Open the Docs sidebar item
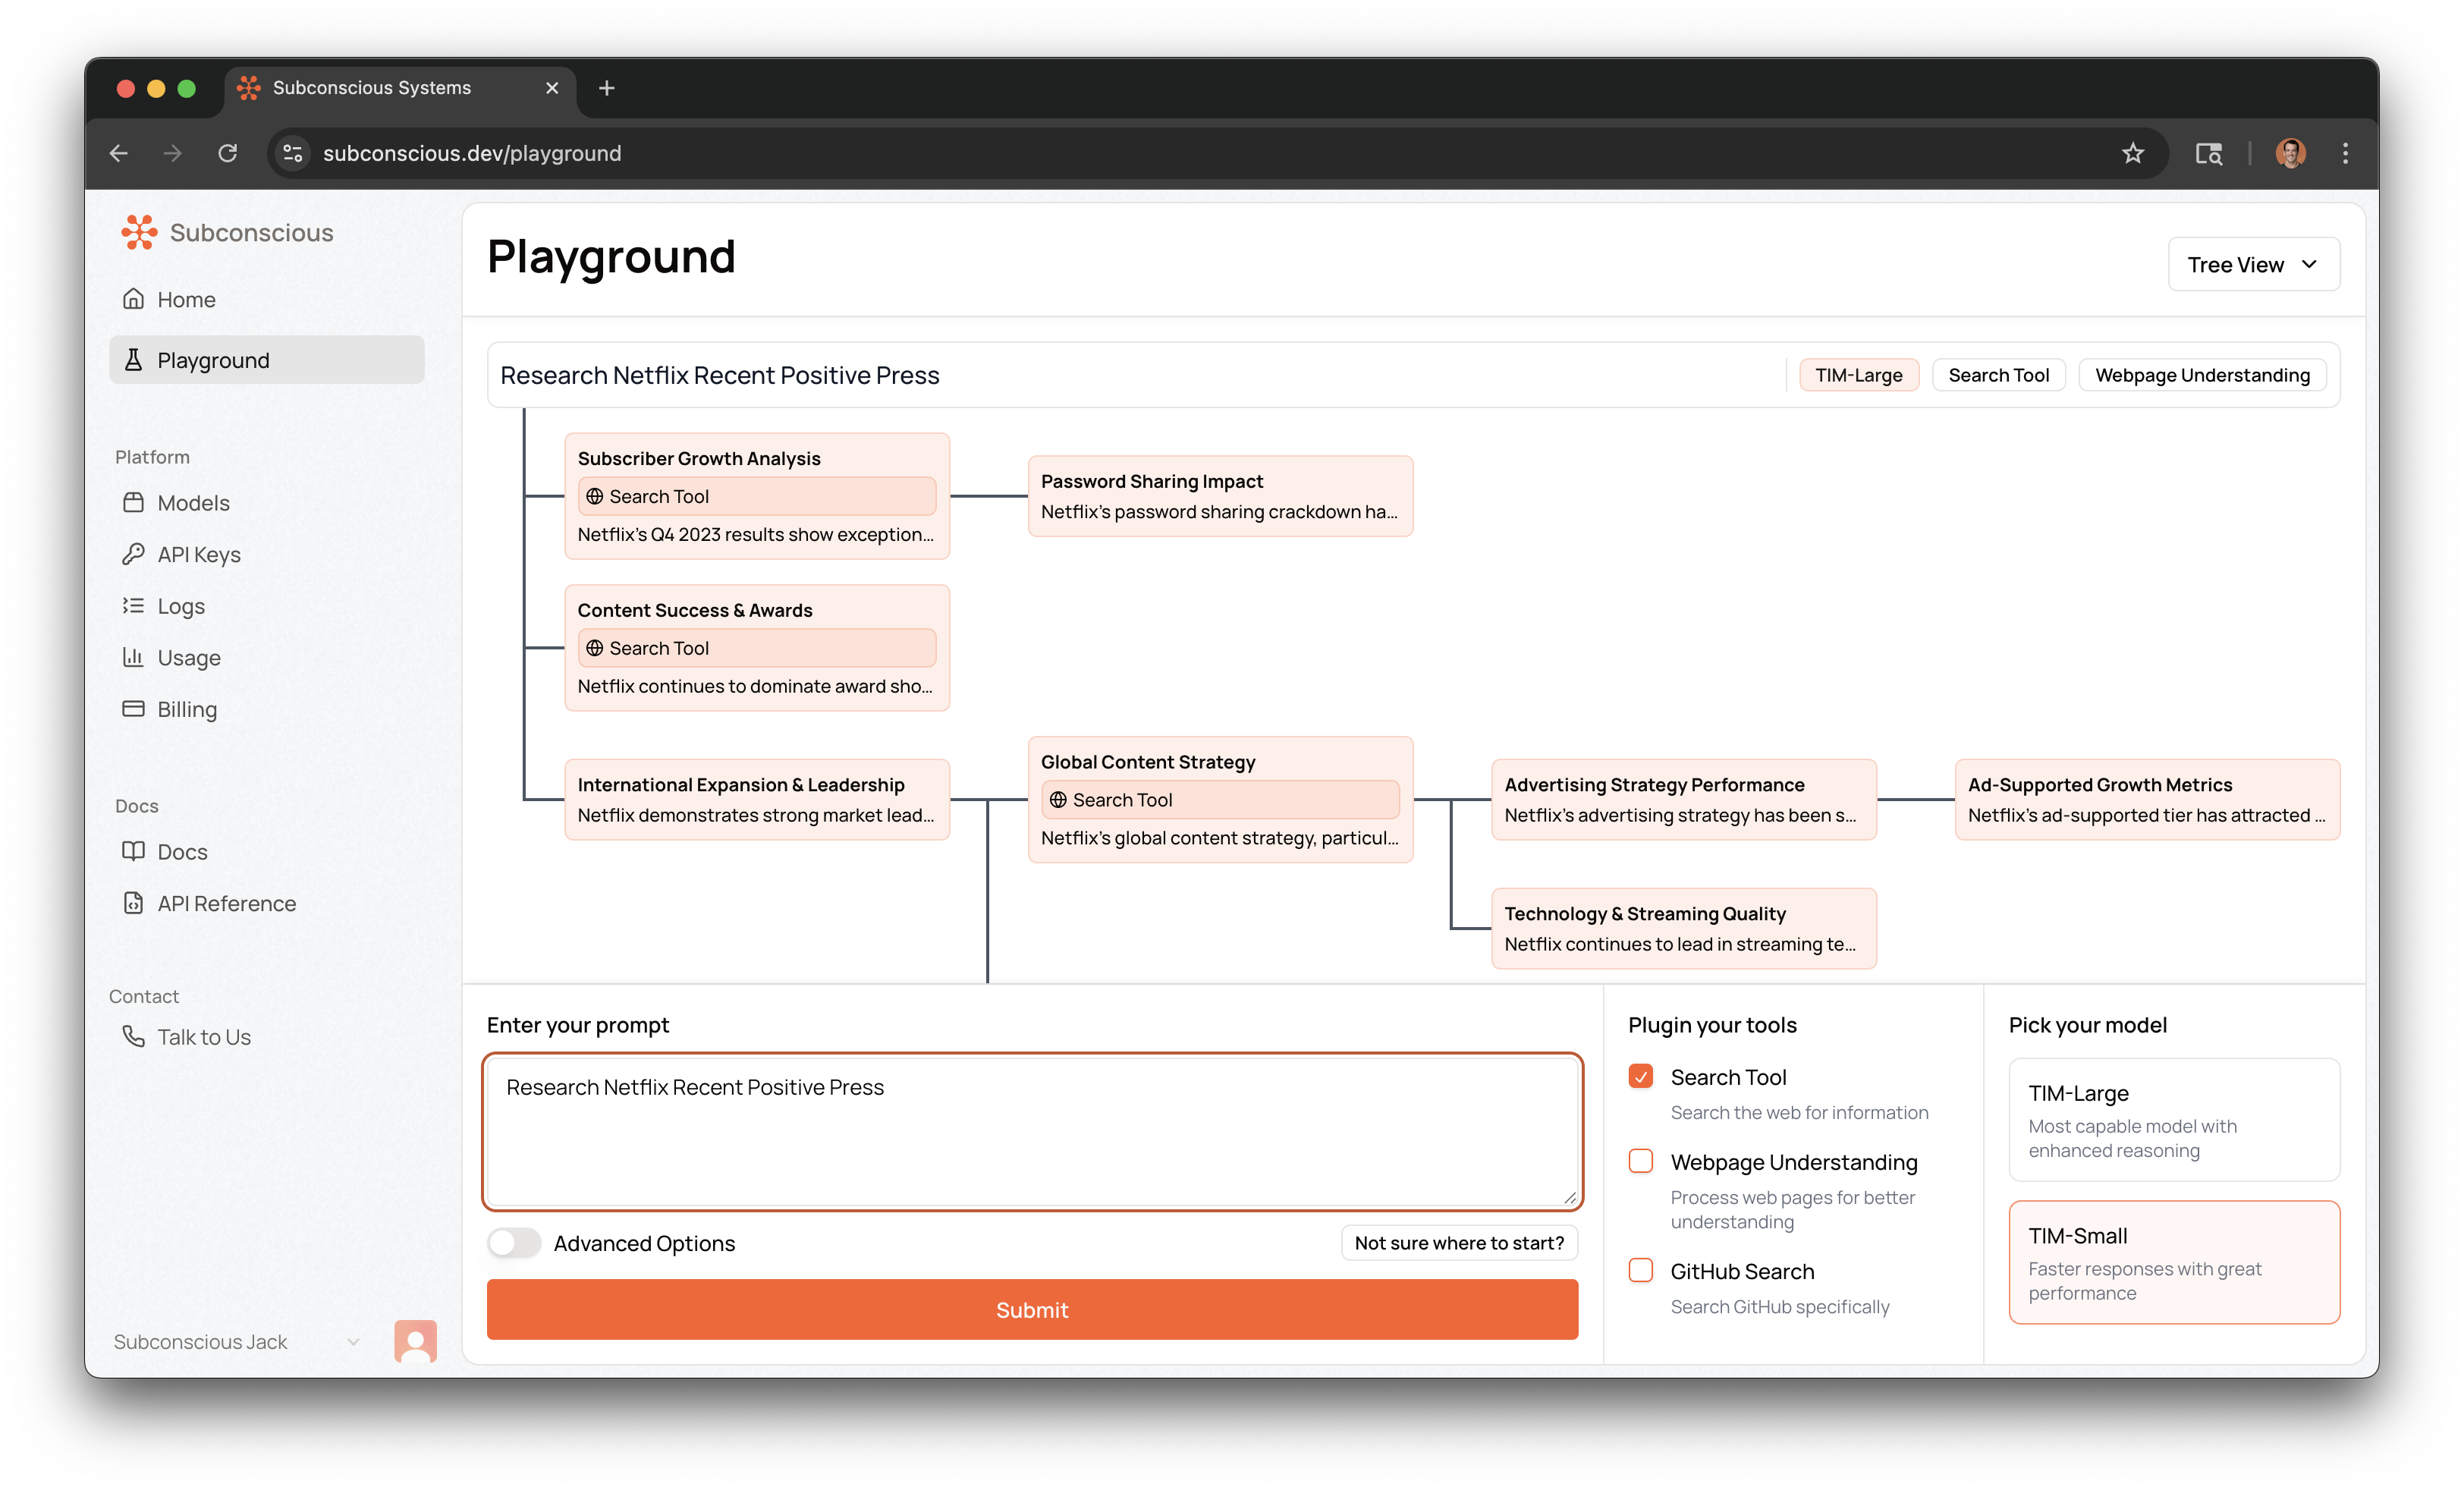Image resolution: width=2464 pixels, height=1490 pixels. pos(182,852)
